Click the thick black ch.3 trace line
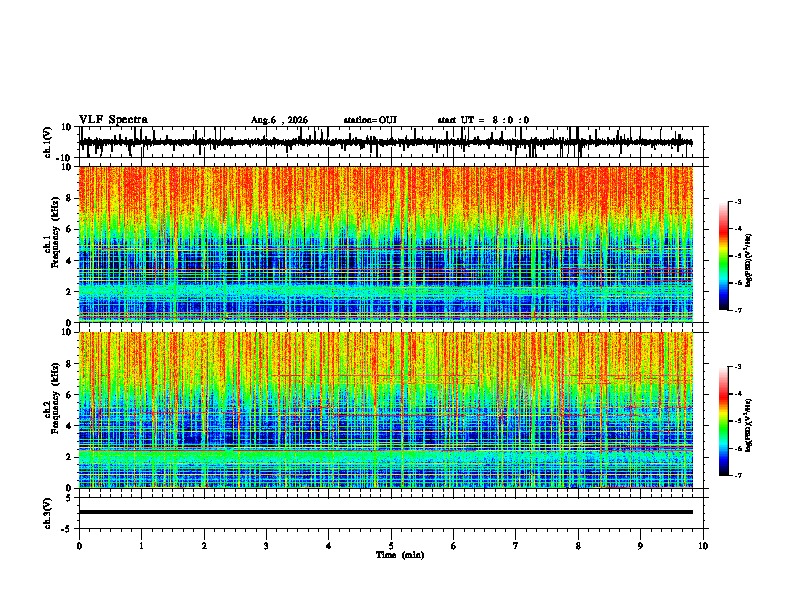The height and width of the screenshot is (612, 792). tap(386, 512)
